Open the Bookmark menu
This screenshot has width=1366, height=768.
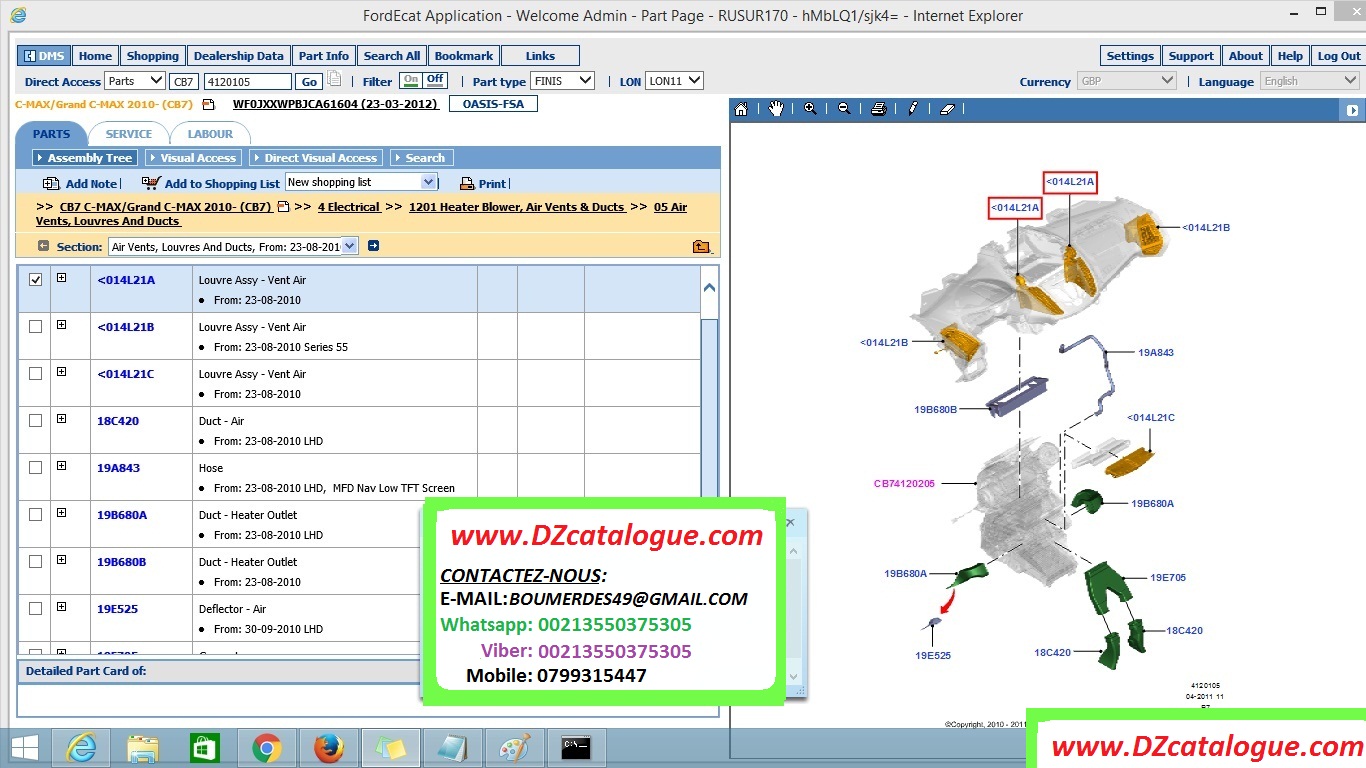pyautogui.click(x=464, y=56)
